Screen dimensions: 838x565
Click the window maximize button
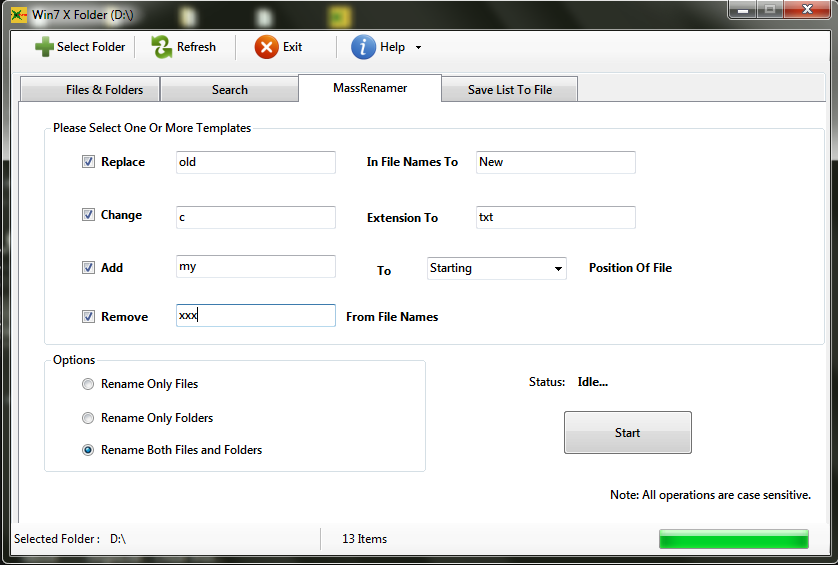click(770, 9)
